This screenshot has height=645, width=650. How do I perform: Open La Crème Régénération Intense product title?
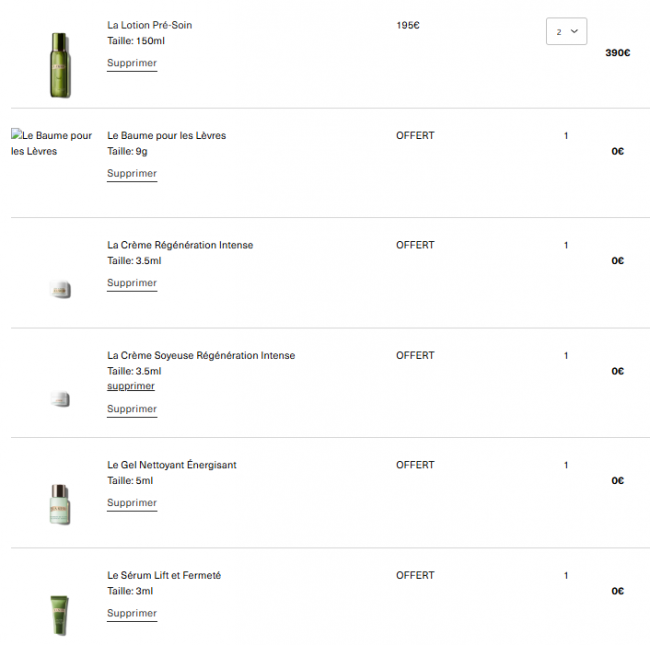(x=180, y=245)
